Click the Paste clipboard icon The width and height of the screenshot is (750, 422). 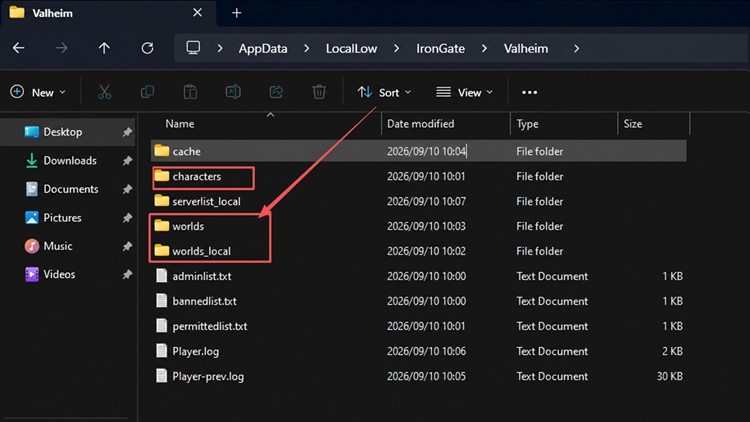(190, 92)
